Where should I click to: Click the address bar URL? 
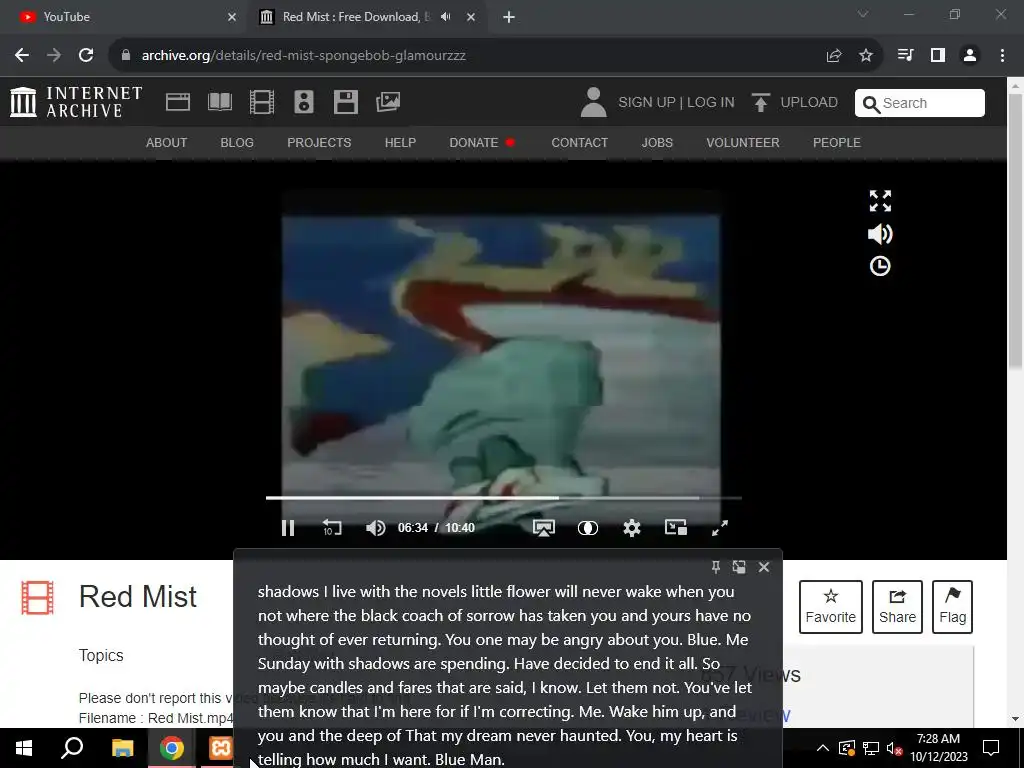(304, 56)
